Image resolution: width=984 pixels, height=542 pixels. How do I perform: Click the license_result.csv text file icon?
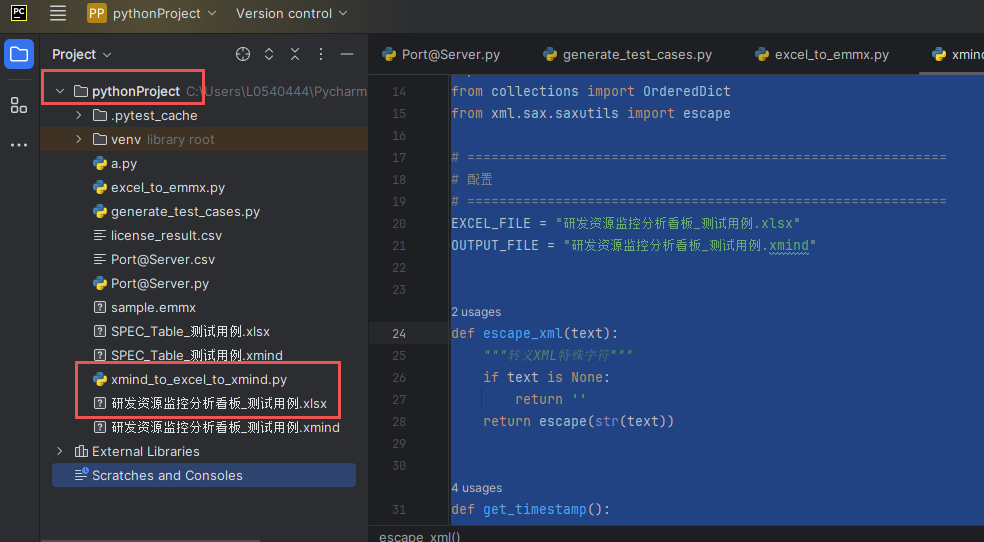100,236
